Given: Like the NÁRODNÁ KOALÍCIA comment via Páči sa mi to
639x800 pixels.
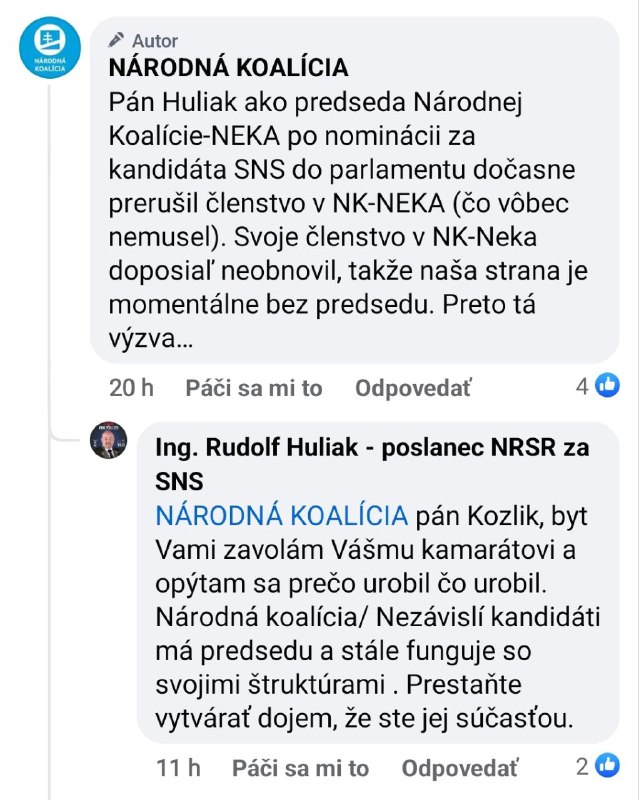Looking at the screenshot, I should 253,388.
